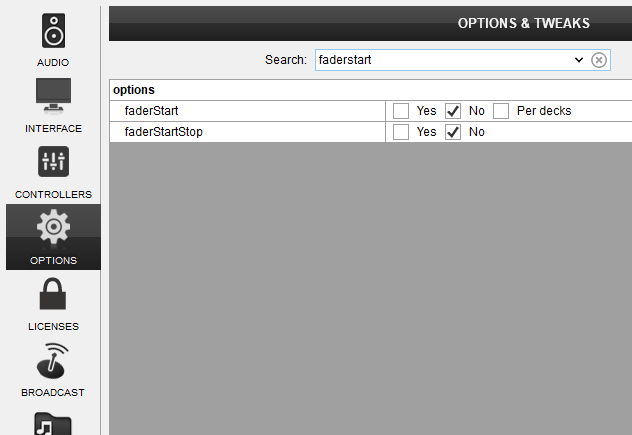632x435 pixels.
Task: Open the Audio settings speaker icon
Action: [x=53, y=31]
